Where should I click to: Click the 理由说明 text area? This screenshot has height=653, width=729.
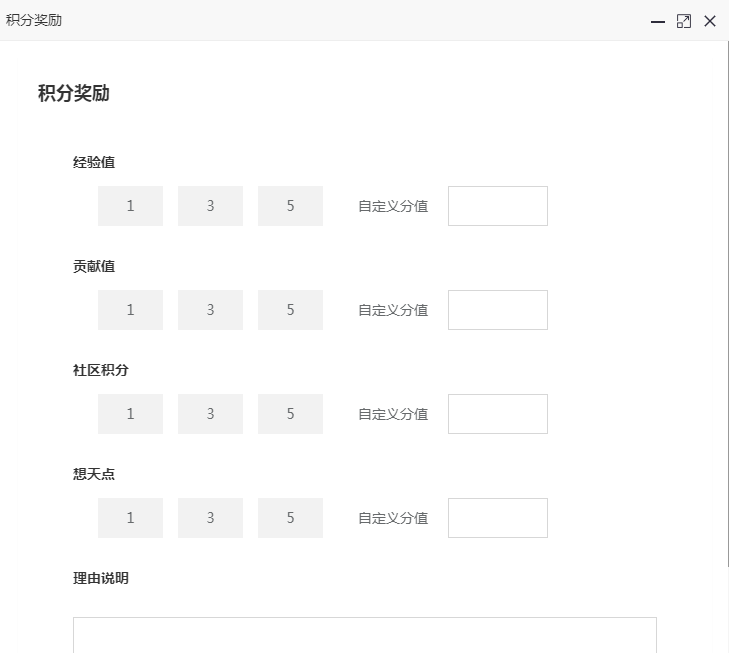365,635
